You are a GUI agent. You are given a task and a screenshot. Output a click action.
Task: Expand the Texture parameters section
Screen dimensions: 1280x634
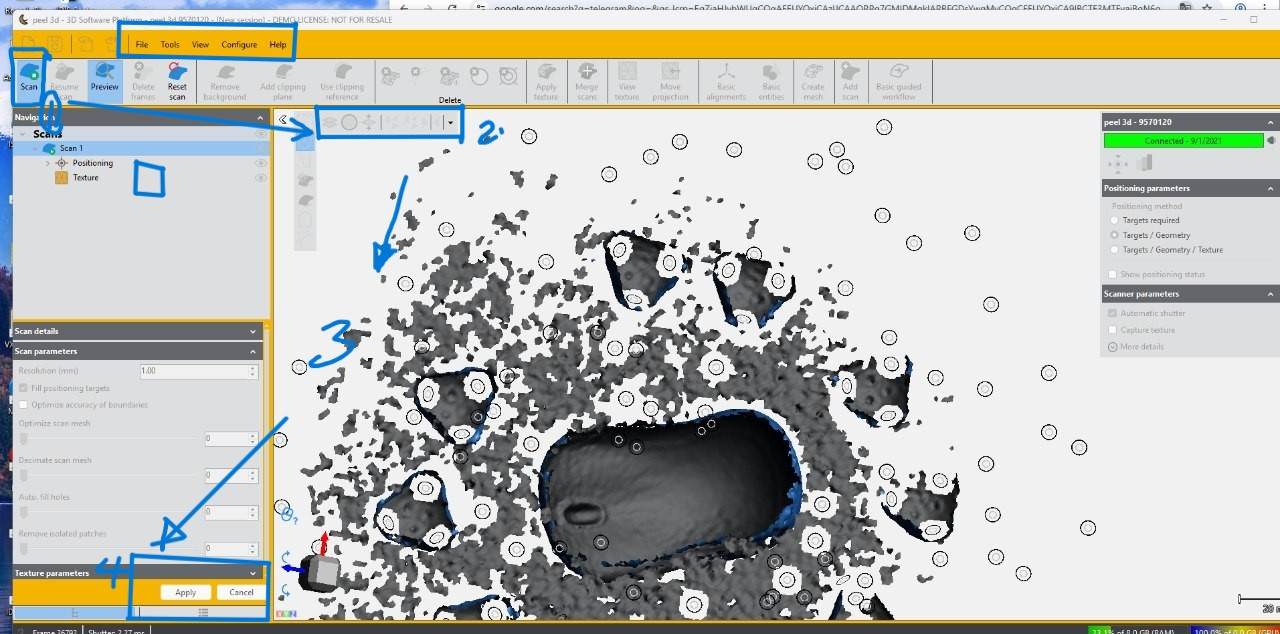click(254, 573)
